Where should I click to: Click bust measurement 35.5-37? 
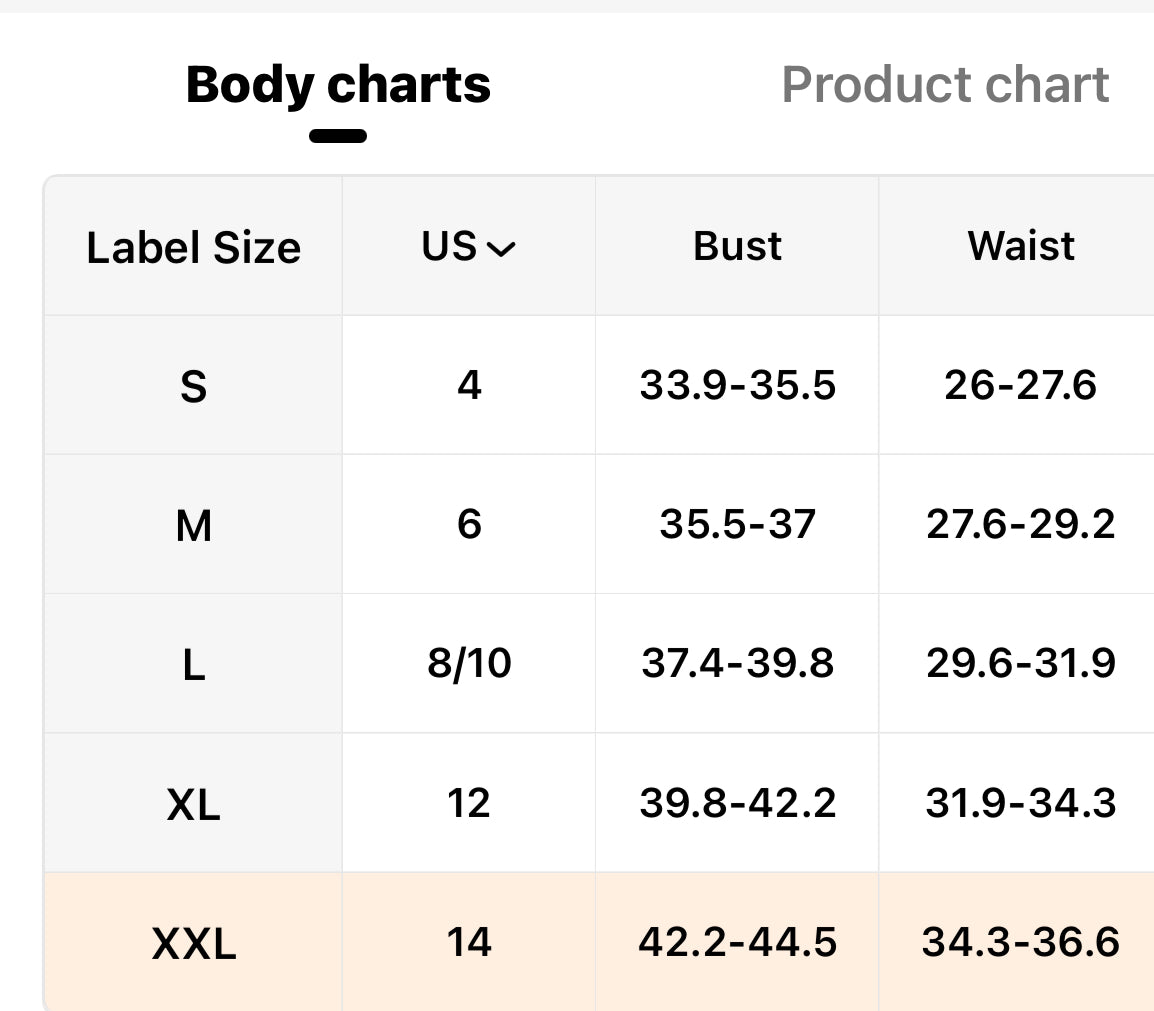(x=737, y=525)
